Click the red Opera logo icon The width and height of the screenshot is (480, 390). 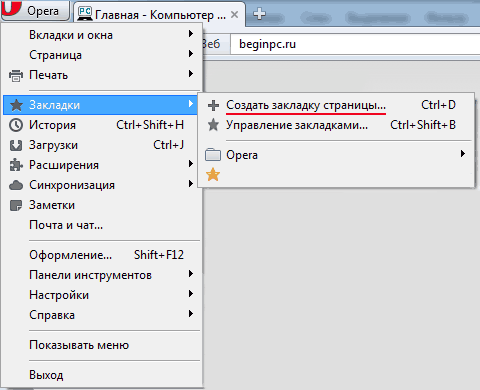coord(11,8)
